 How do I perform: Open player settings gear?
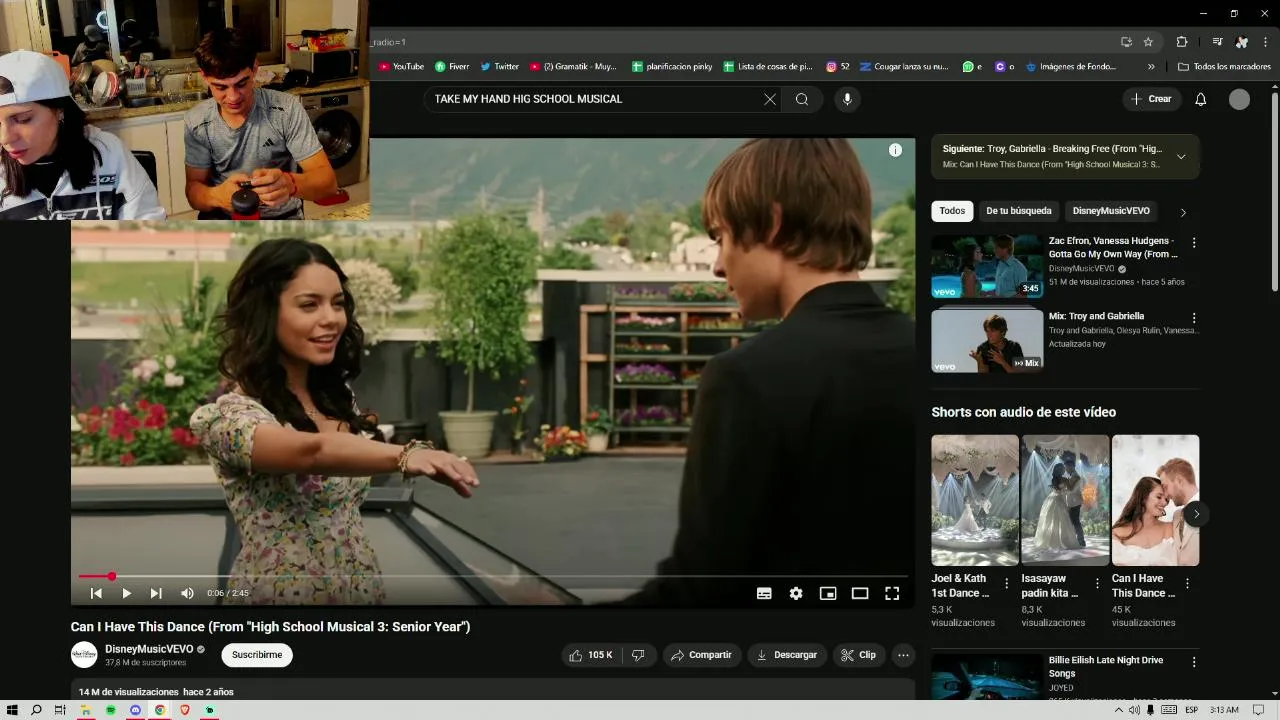click(796, 593)
